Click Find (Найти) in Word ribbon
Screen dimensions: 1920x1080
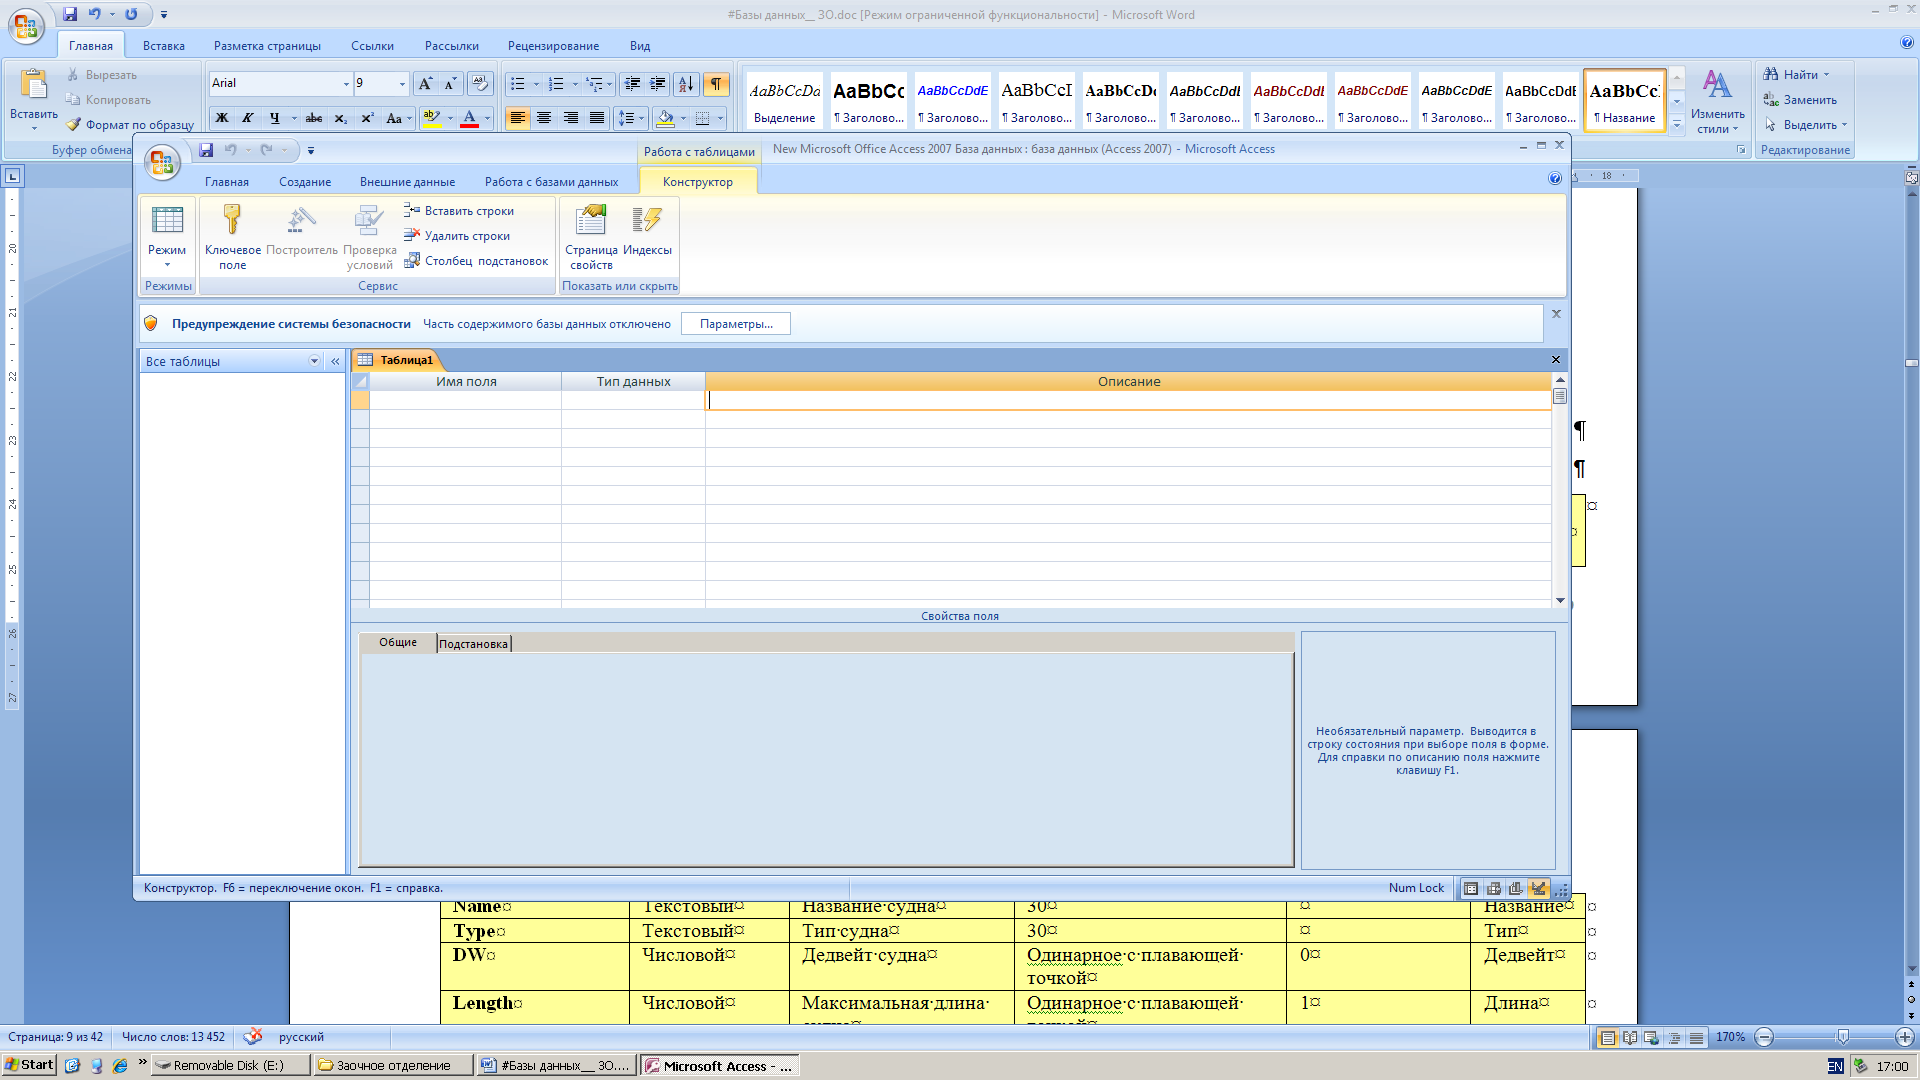click(1796, 74)
